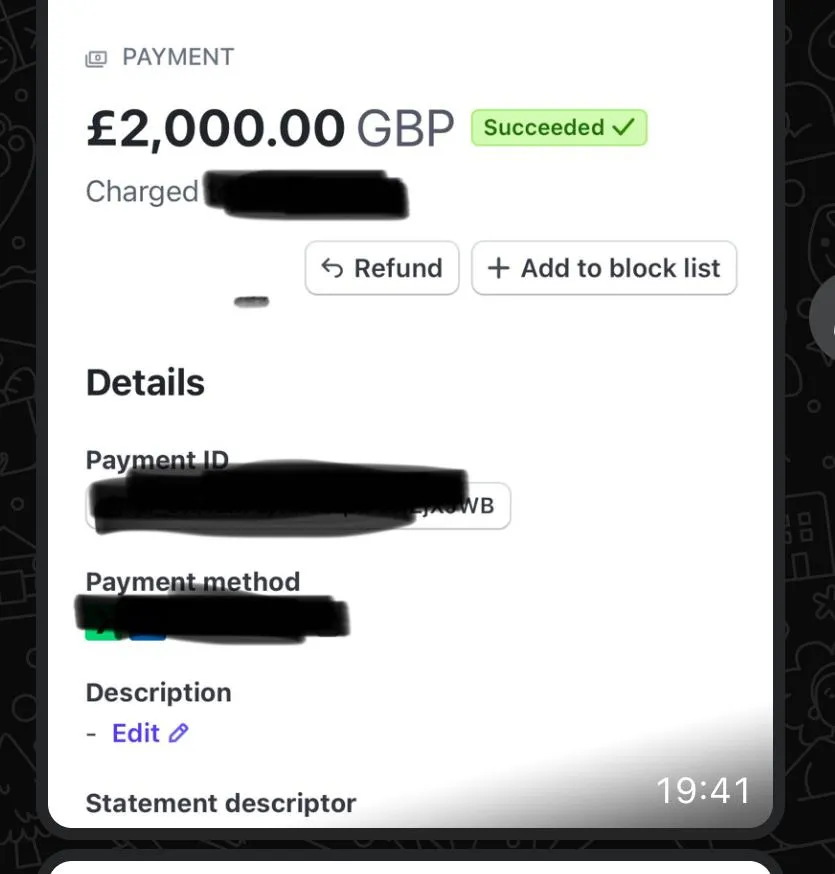
Task: Click the Details section heading
Action: click(x=145, y=383)
